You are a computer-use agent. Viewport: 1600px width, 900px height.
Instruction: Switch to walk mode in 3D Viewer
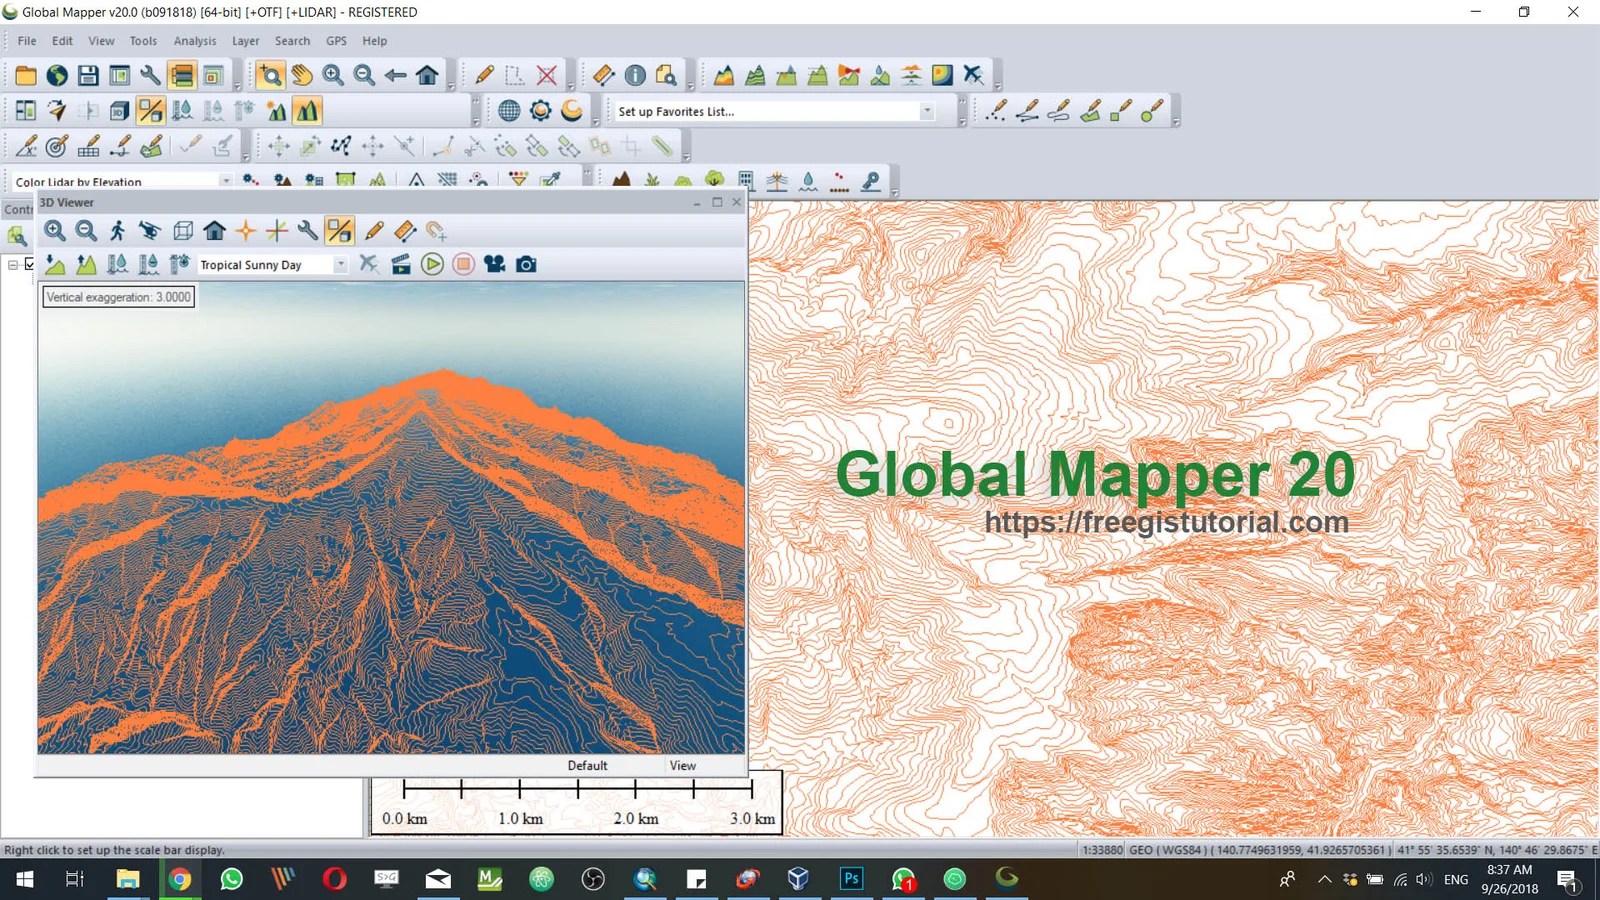coord(118,231)
